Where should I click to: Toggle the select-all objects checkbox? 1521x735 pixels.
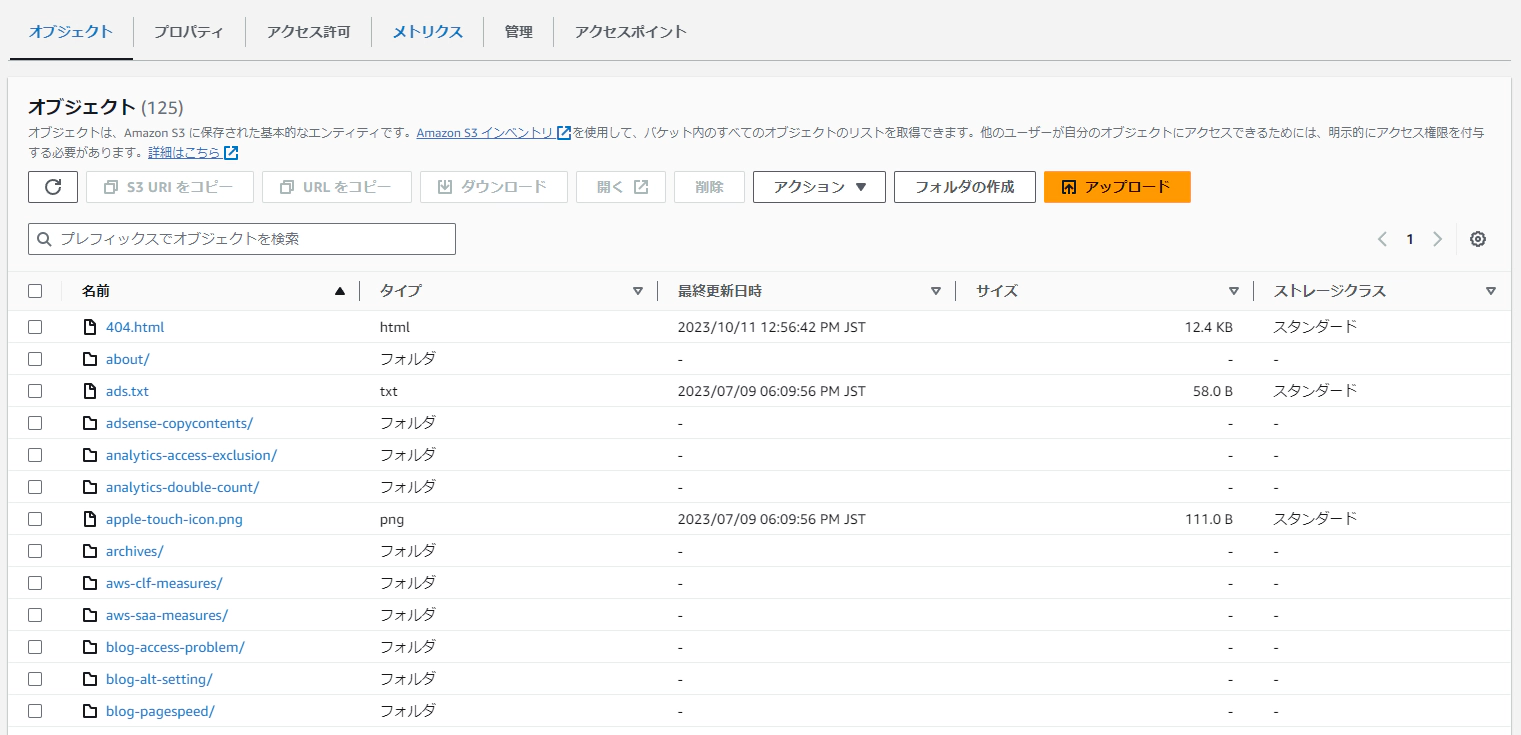[35, 291]
